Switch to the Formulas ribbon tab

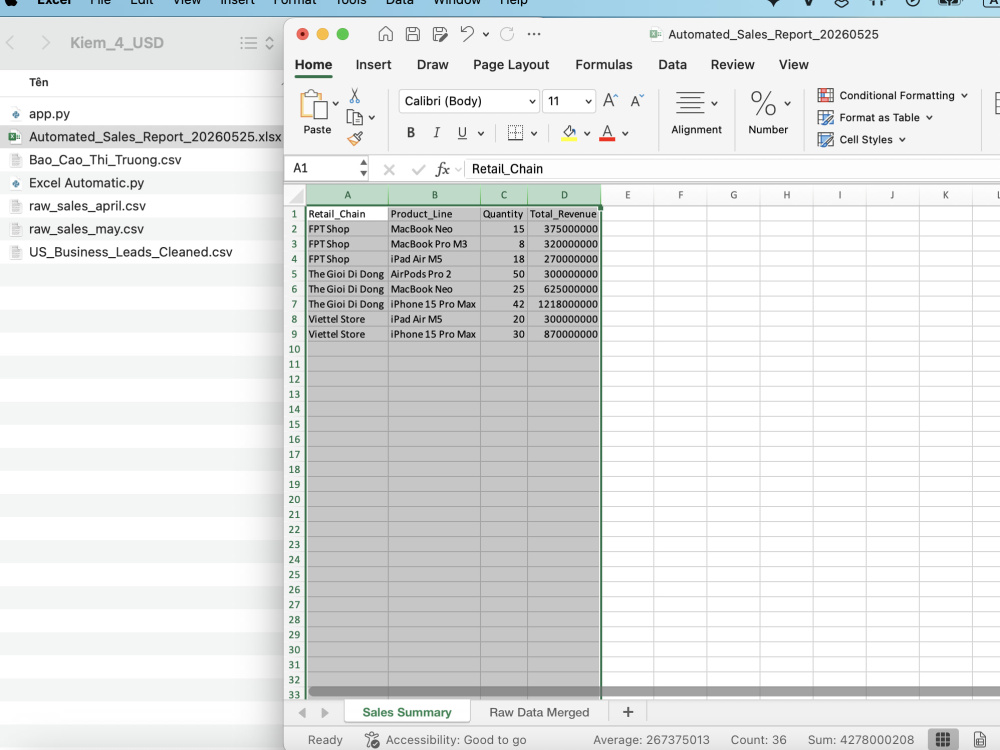tap(604, 64)
